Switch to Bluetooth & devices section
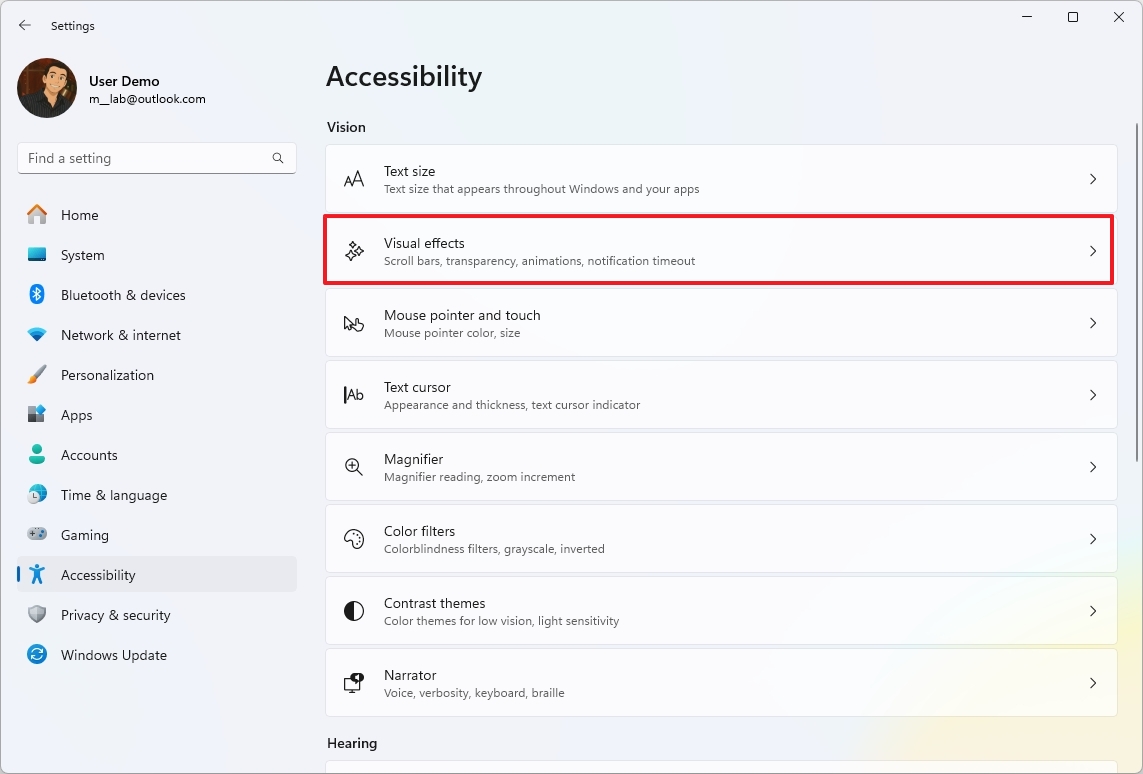This screenshot has width=1143, height=774. coord(123,295)
